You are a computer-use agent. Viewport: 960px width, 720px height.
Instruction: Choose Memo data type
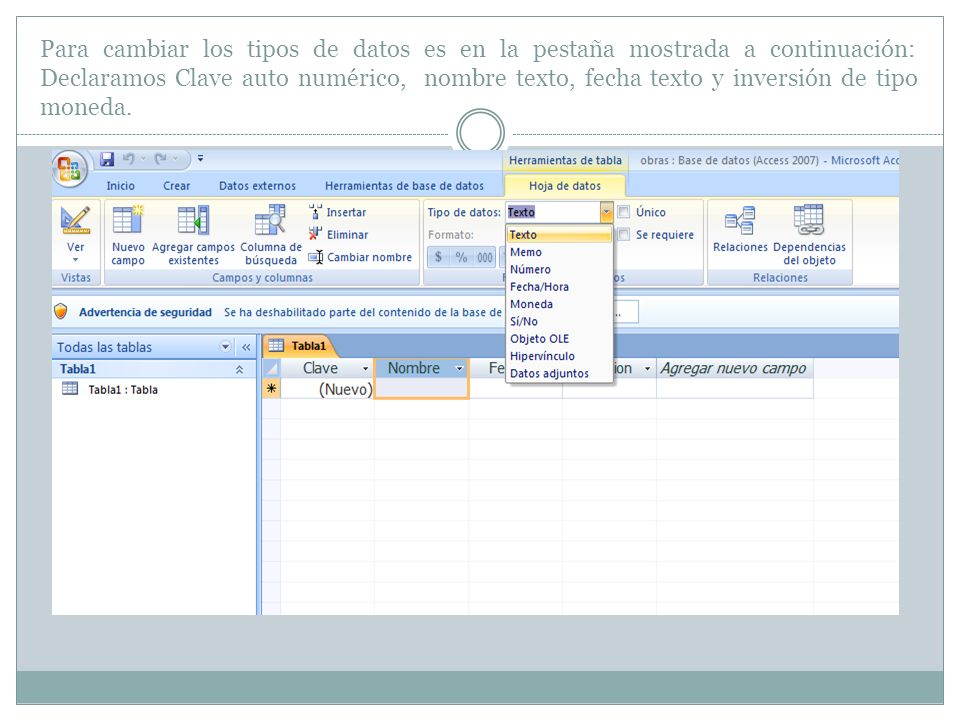(560, 252)
